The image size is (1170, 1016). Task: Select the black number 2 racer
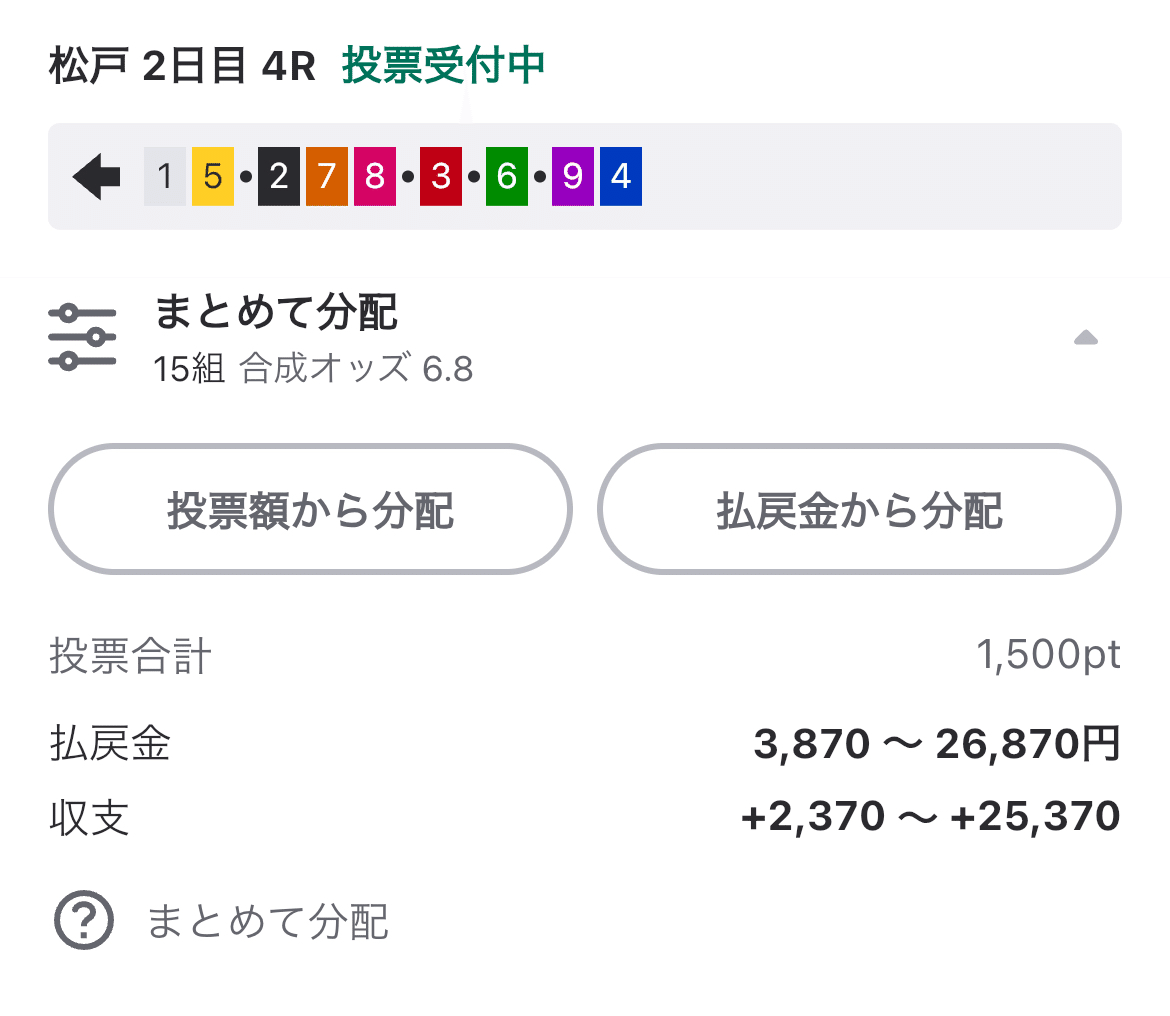coord(277,176)
